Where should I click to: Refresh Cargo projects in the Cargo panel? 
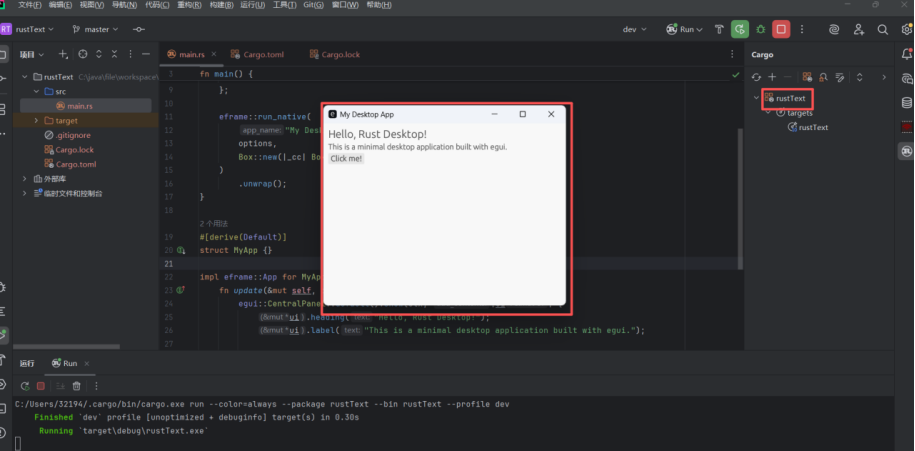(756, 77)
